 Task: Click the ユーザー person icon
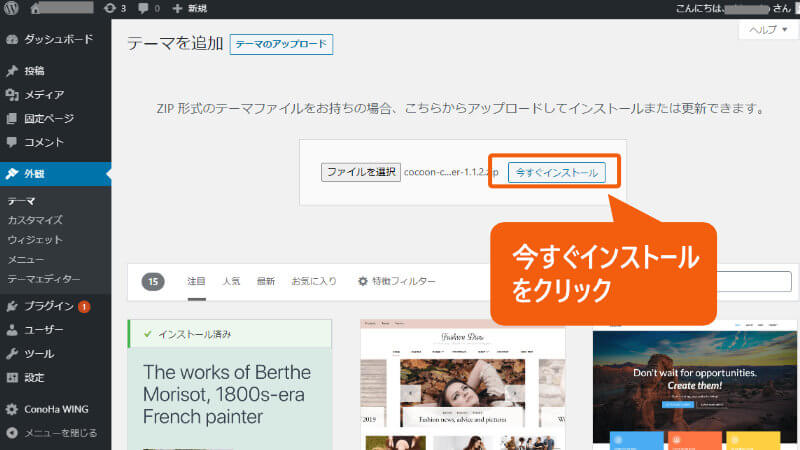click(12, 330)
